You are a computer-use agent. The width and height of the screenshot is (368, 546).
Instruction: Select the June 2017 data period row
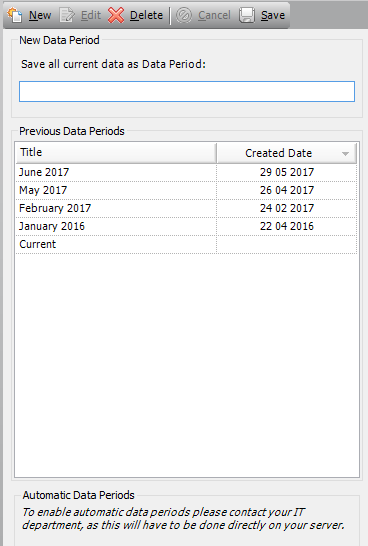point(187,172)
